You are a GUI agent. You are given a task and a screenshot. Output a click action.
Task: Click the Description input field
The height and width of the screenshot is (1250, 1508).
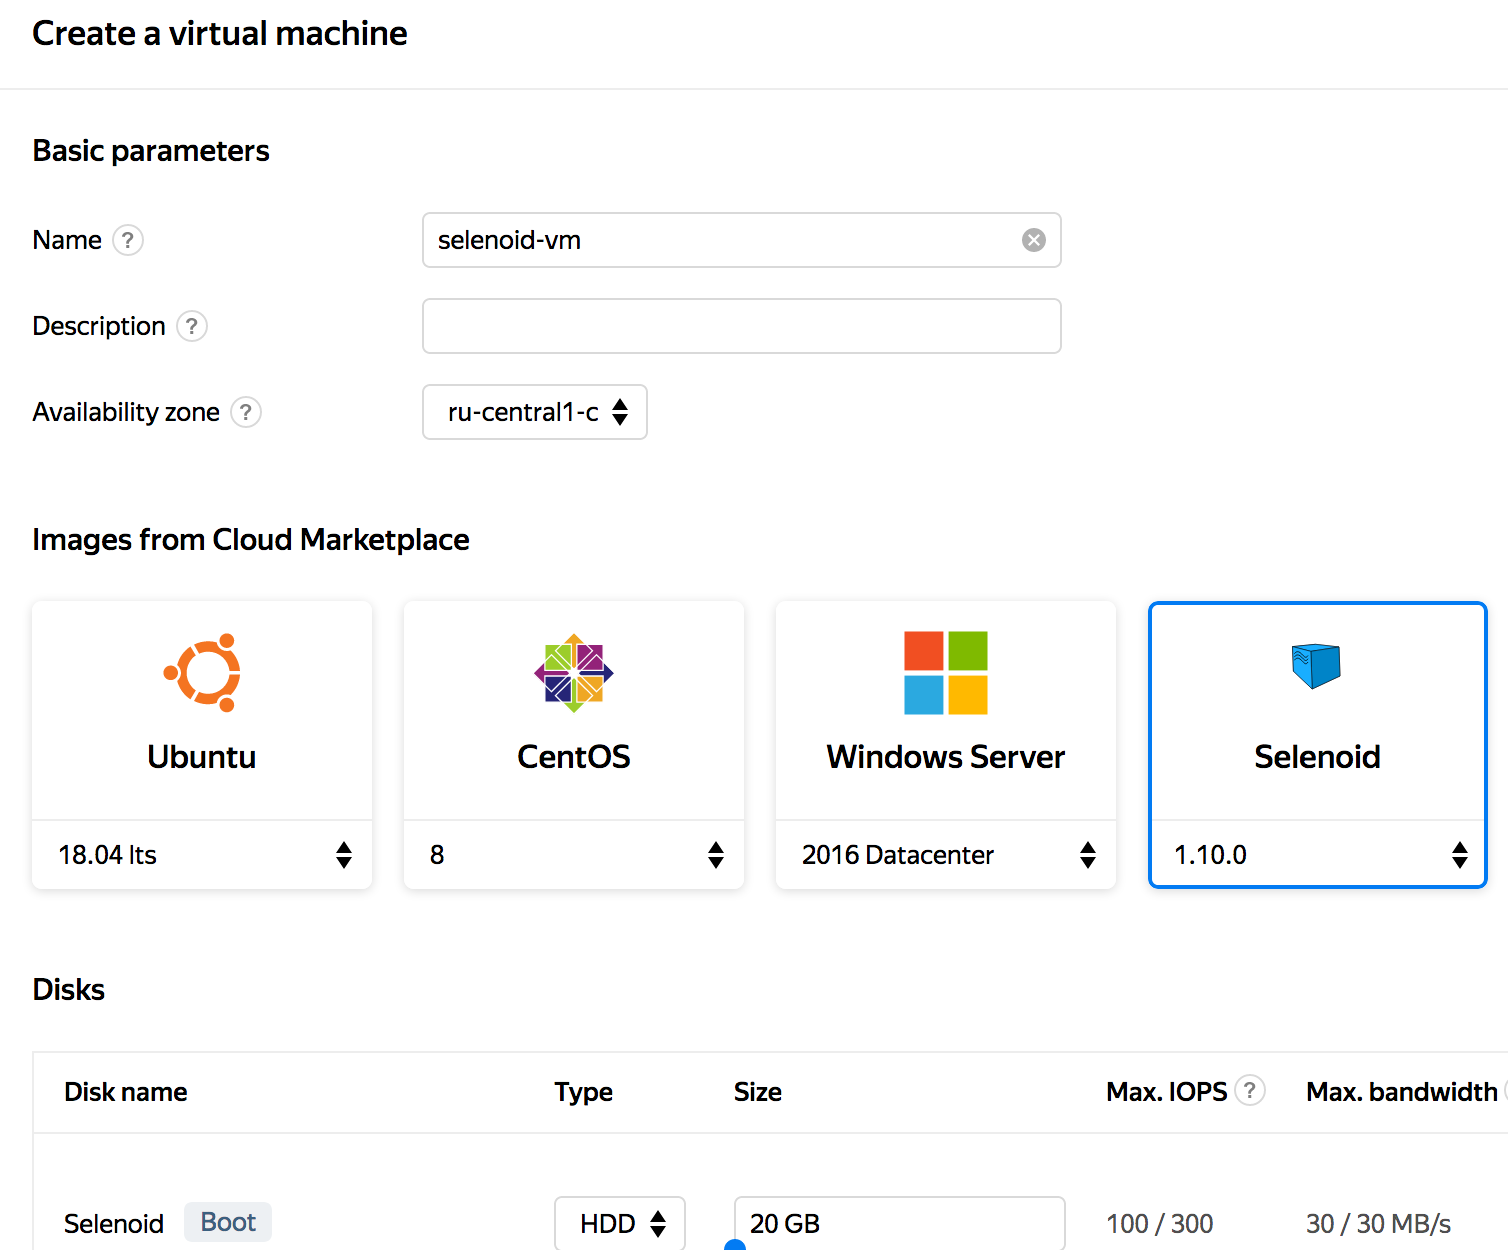[741, 326]
